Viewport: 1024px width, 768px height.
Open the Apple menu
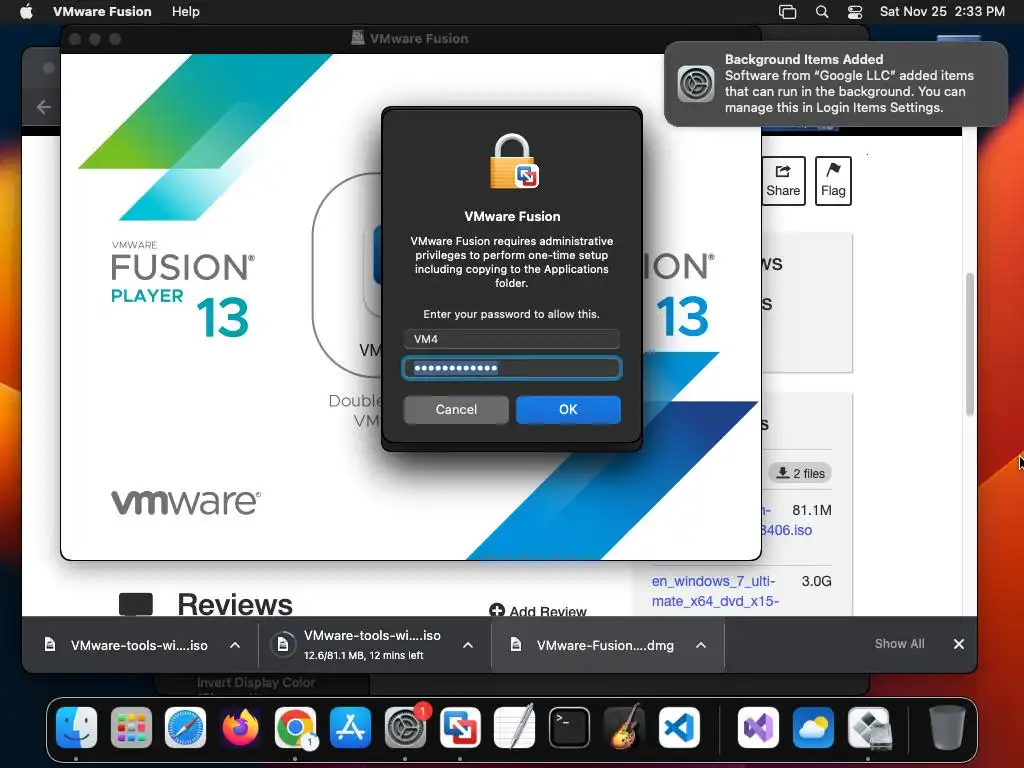point(26,11)
